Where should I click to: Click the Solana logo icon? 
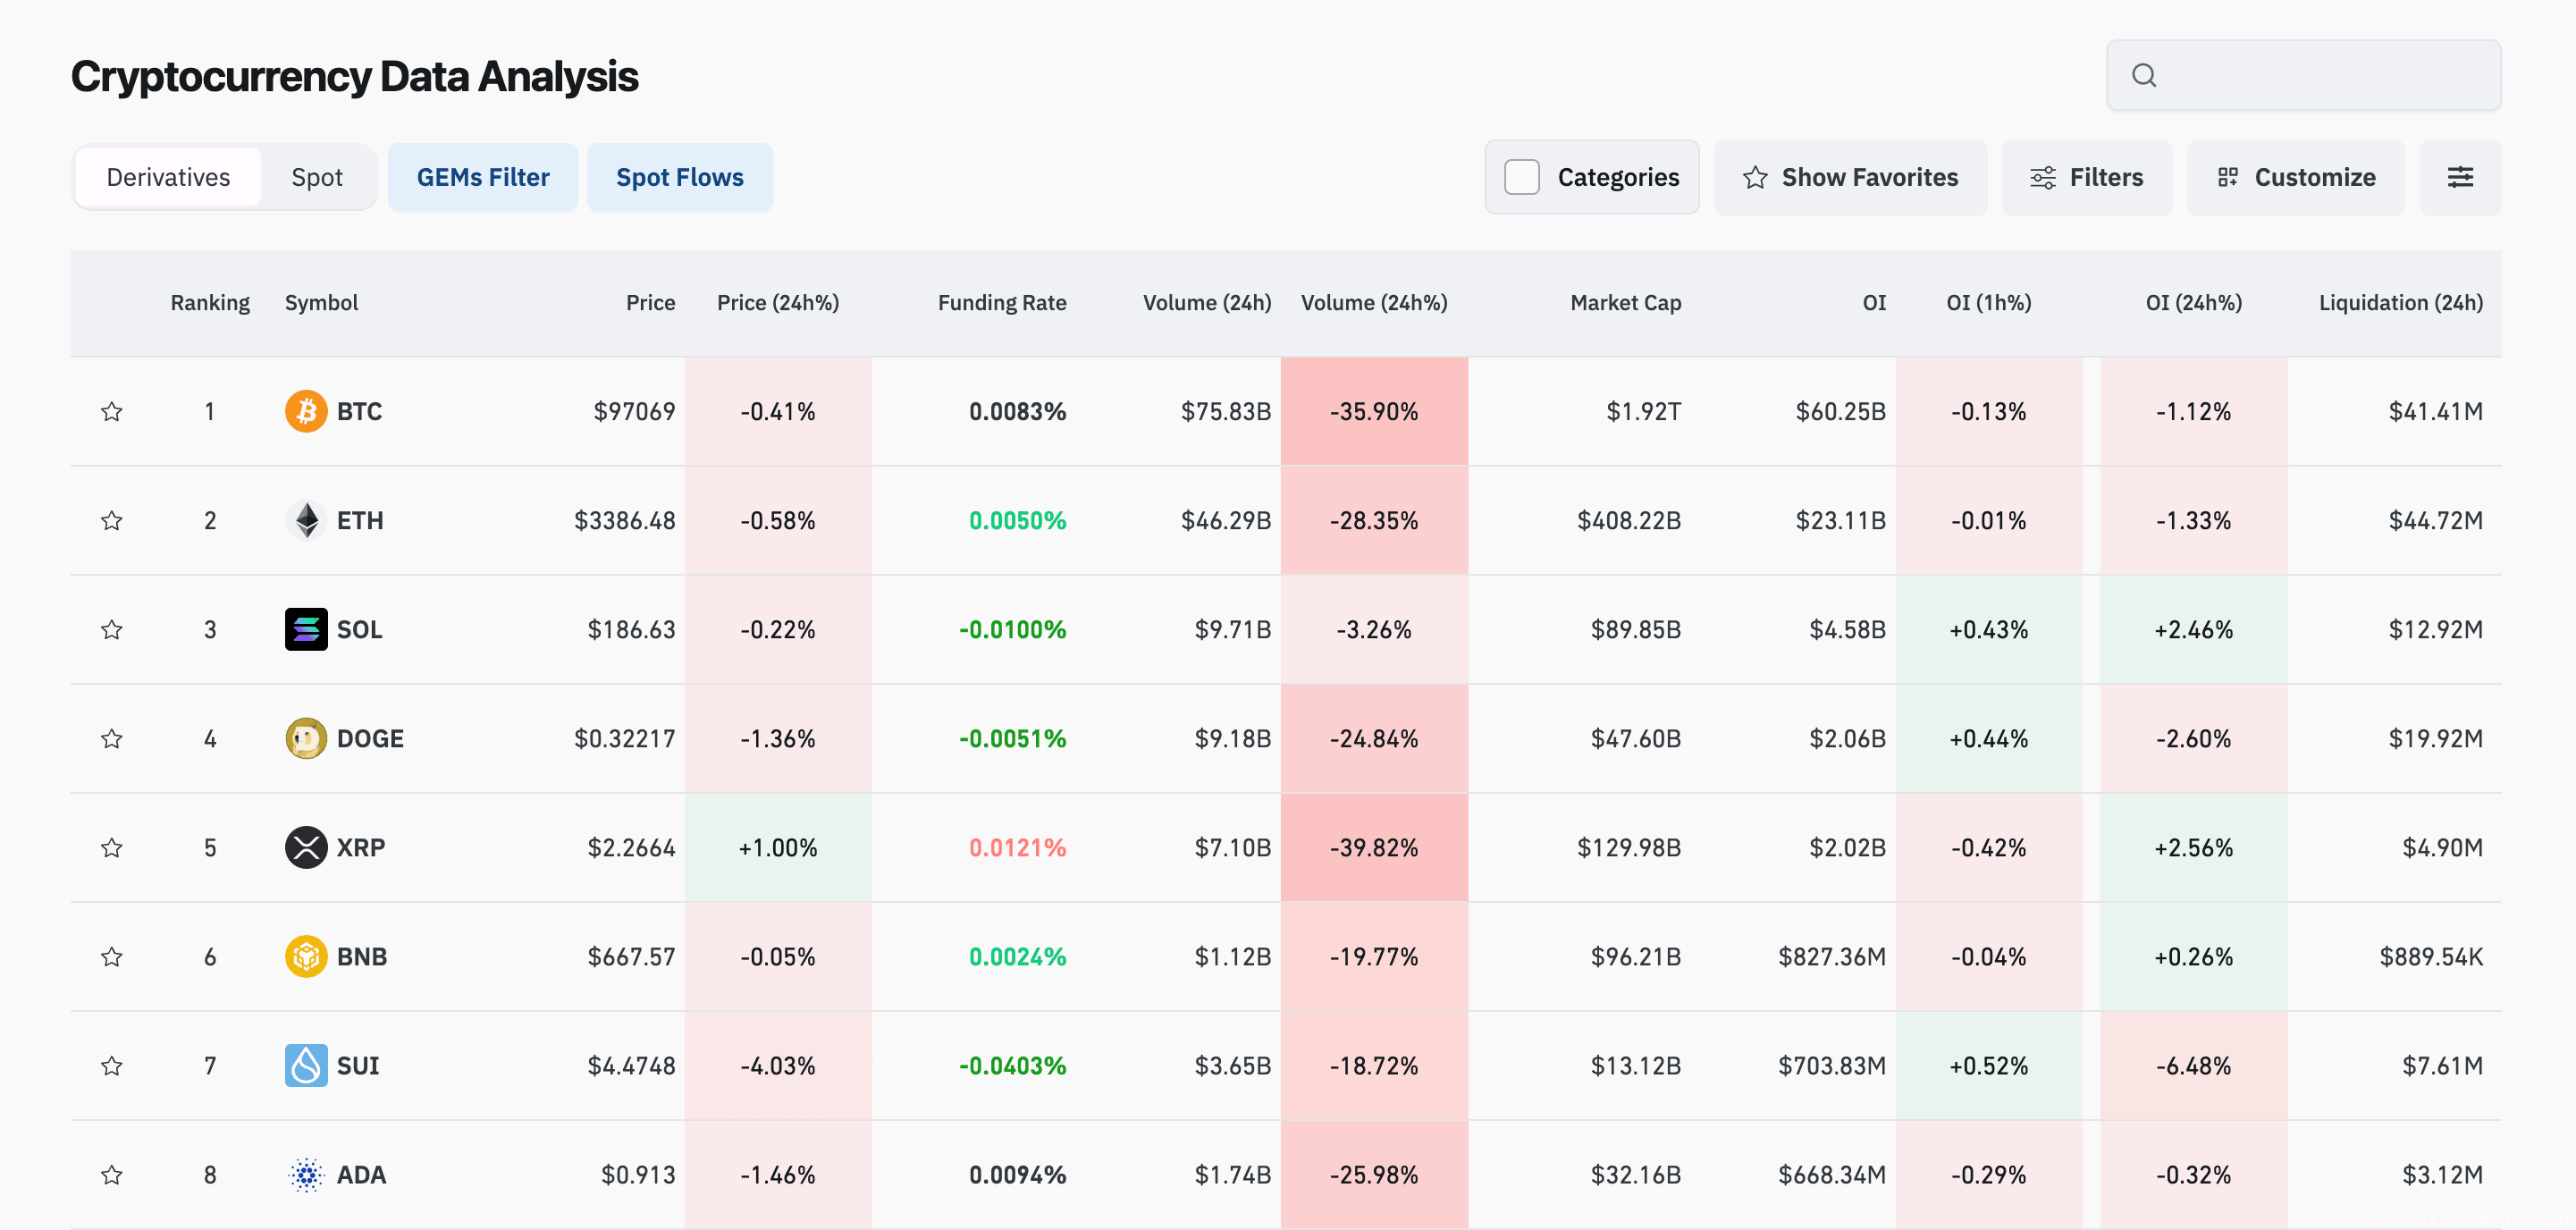coord(306,629)
